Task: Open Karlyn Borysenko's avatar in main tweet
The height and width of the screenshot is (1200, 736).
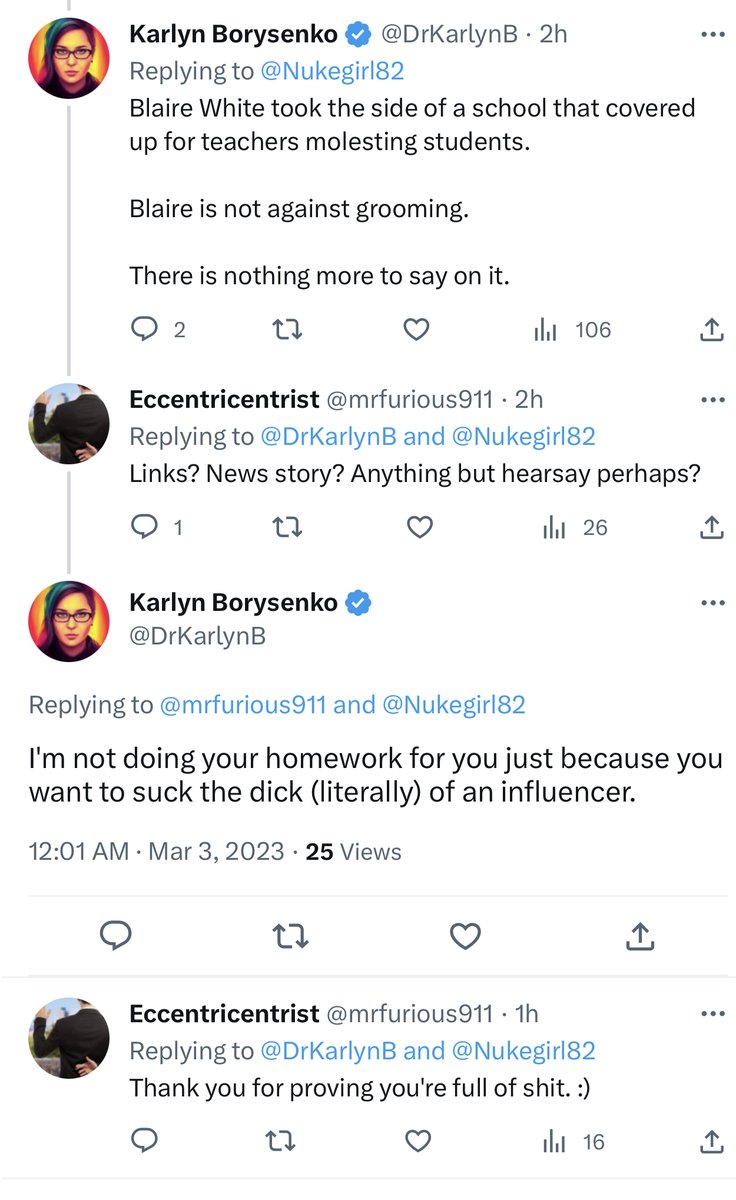Action: [x=68, y=621]
